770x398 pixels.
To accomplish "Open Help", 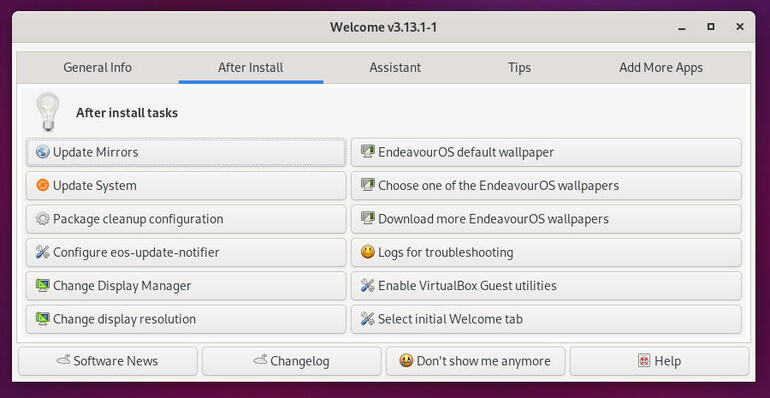I will point(660,361).
